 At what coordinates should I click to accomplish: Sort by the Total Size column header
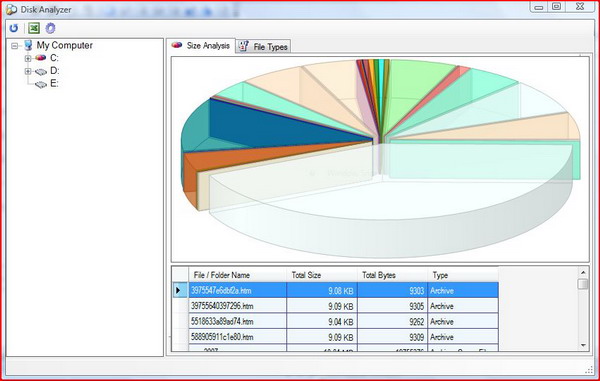point(322,275)
